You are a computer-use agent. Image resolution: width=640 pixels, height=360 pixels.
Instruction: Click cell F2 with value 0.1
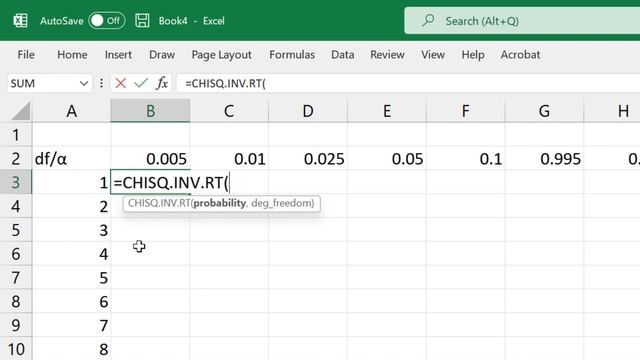tap(465, 159)
